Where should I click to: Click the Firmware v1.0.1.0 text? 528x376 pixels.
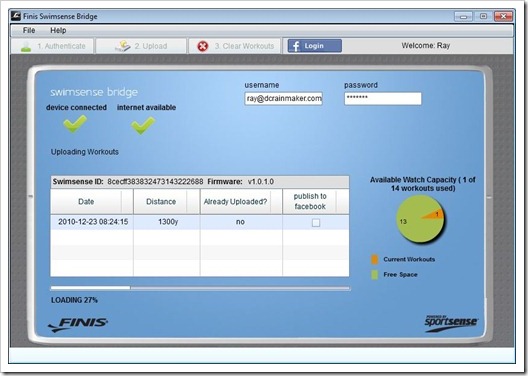click(x=240, y=182)
